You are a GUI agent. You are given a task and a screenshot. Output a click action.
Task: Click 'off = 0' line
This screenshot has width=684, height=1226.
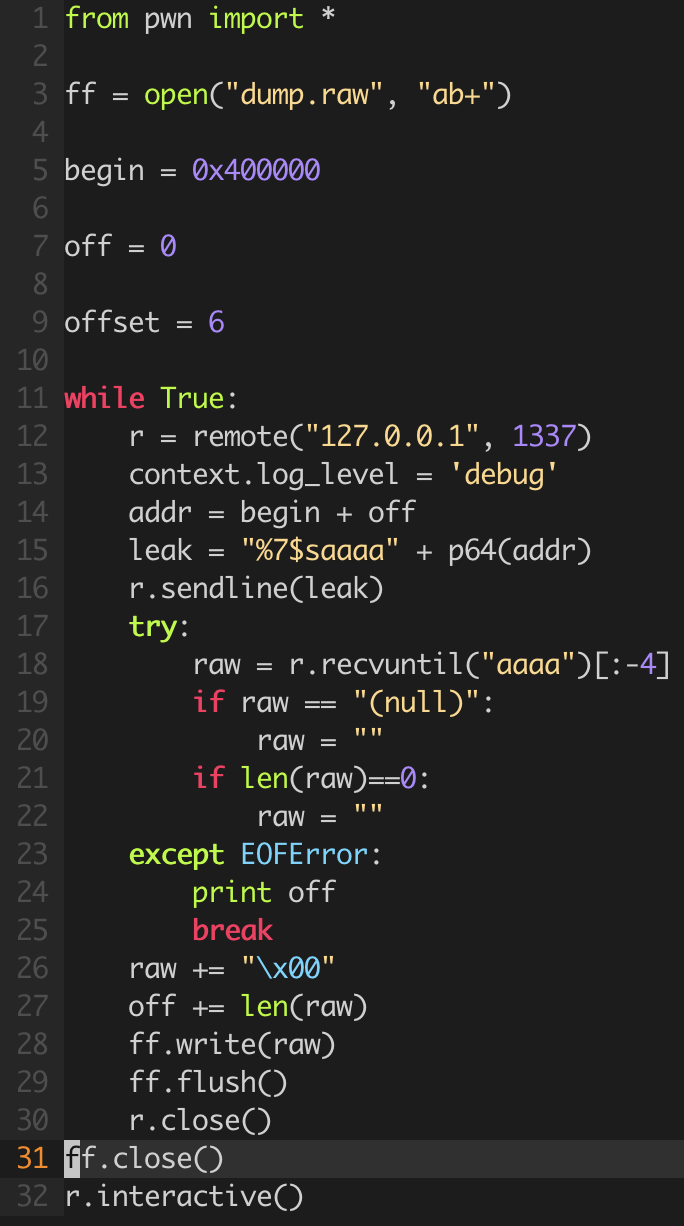click(120, 247)
